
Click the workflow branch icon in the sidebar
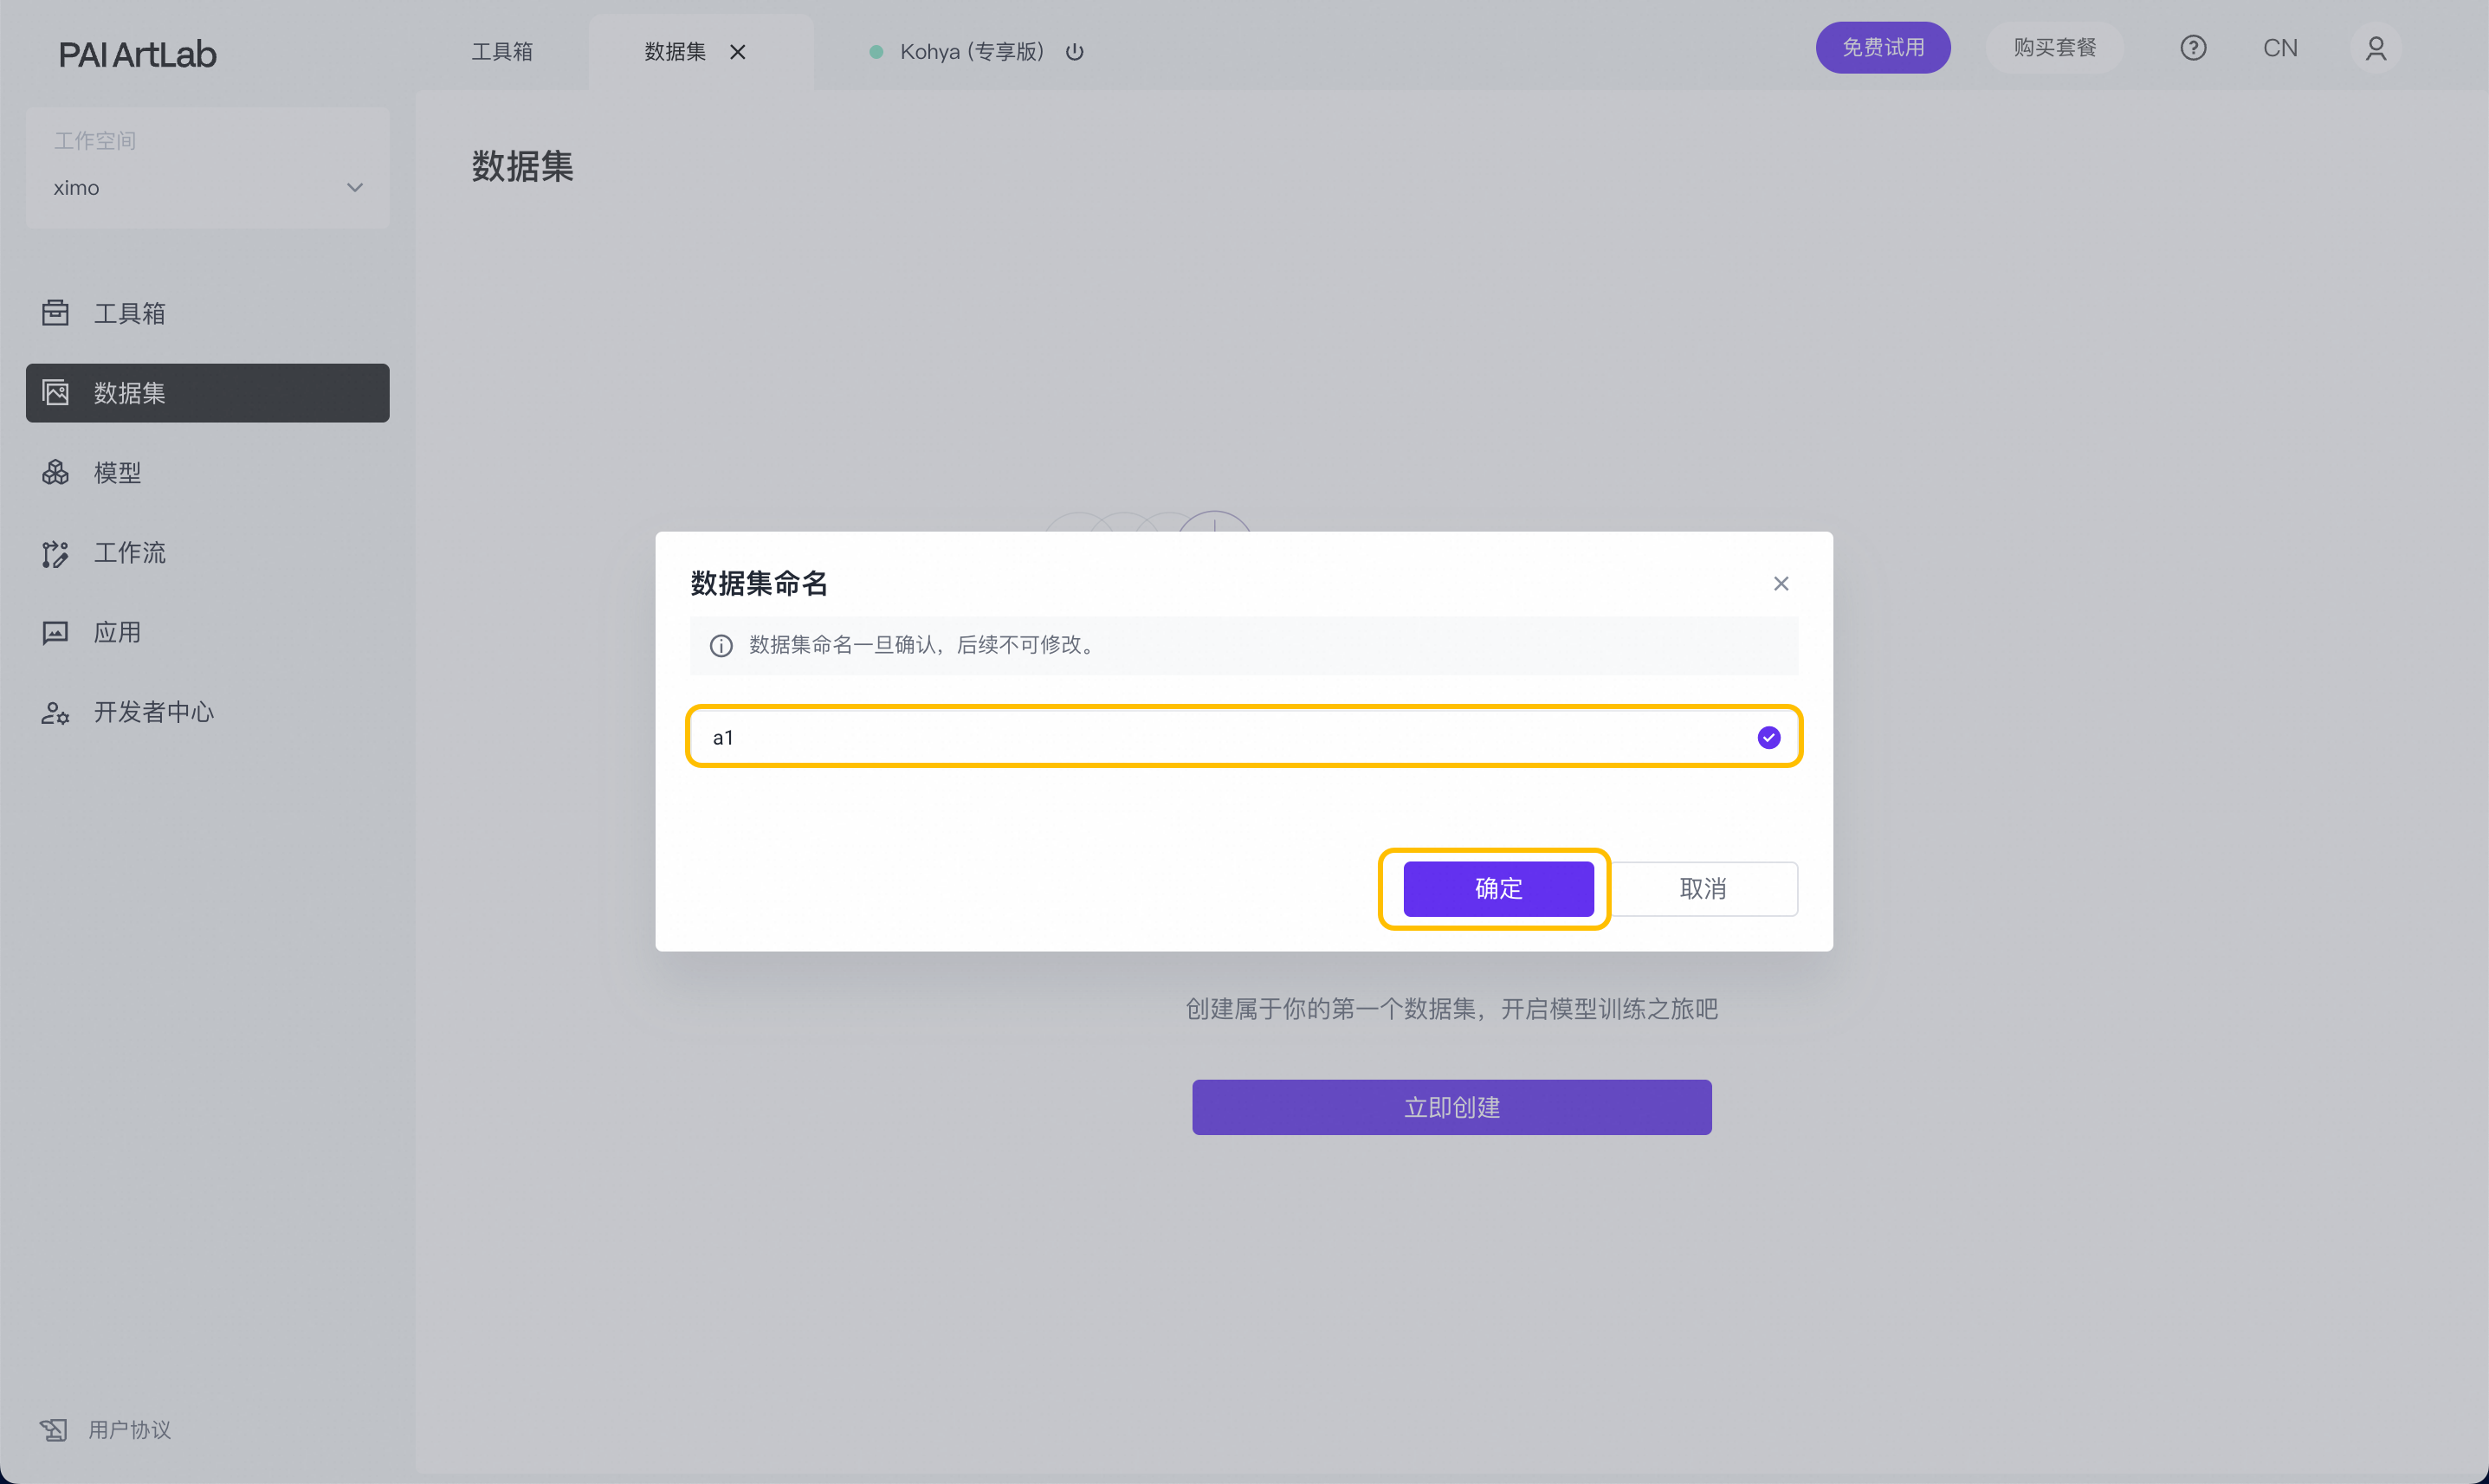point(55,553)
